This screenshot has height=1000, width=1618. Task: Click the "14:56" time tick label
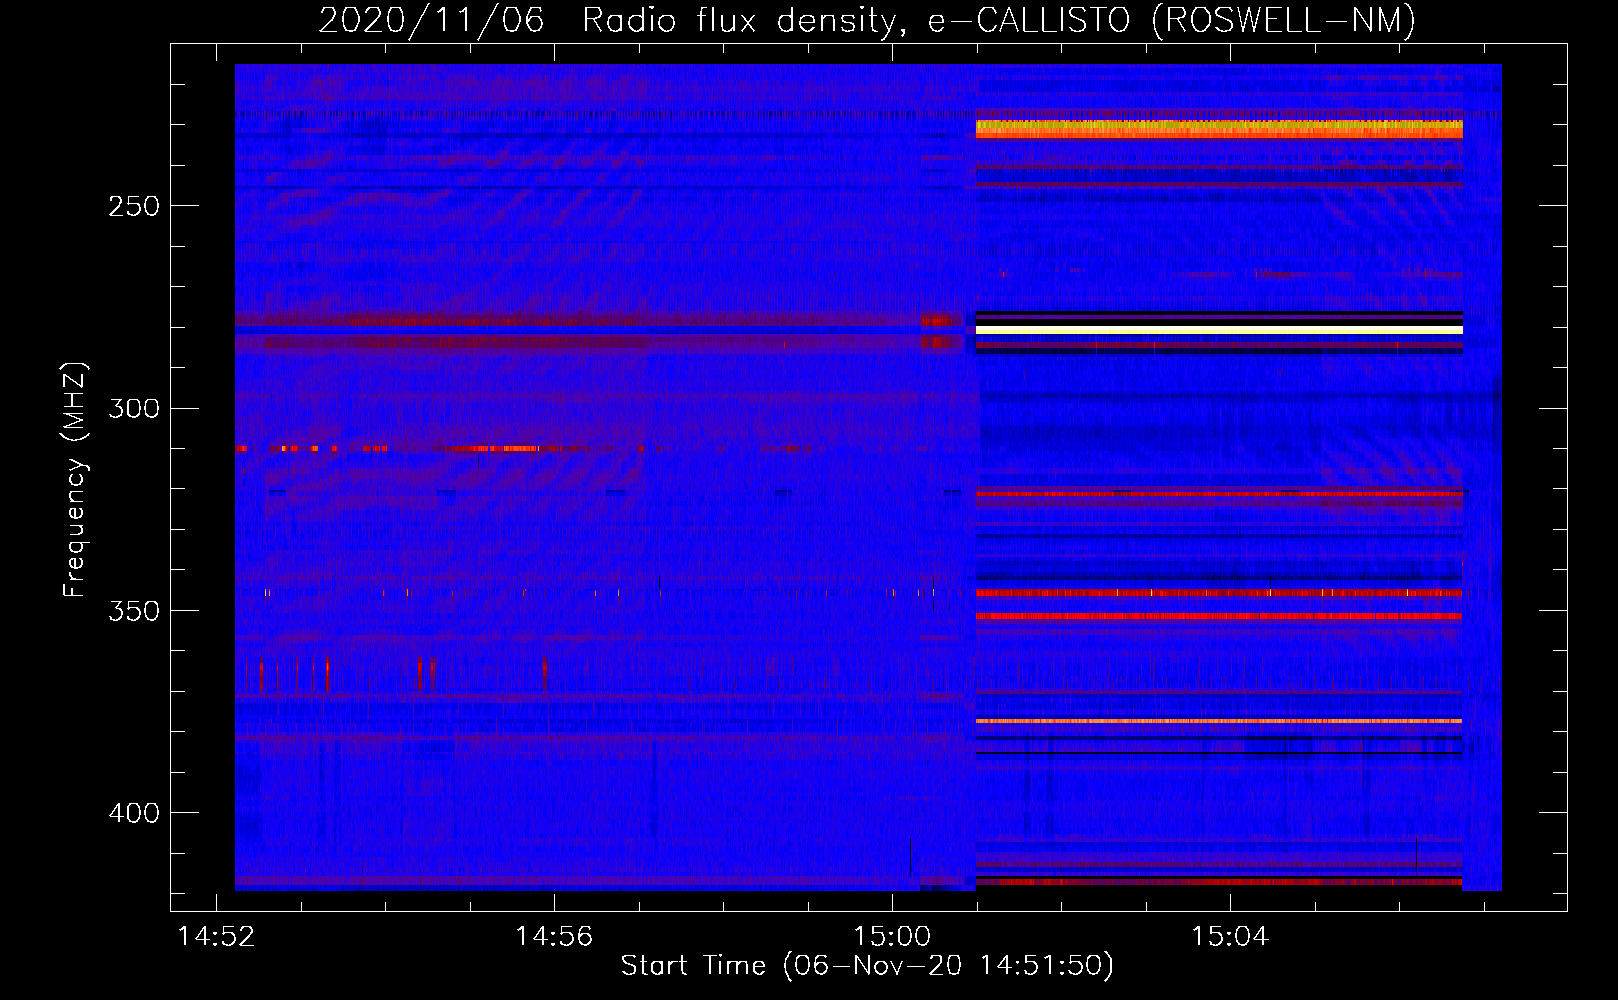(554, 937)
